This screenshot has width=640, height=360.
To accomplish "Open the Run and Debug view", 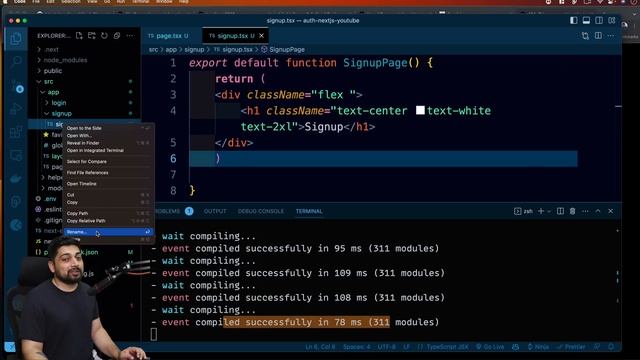I will [x=16, y=109].
